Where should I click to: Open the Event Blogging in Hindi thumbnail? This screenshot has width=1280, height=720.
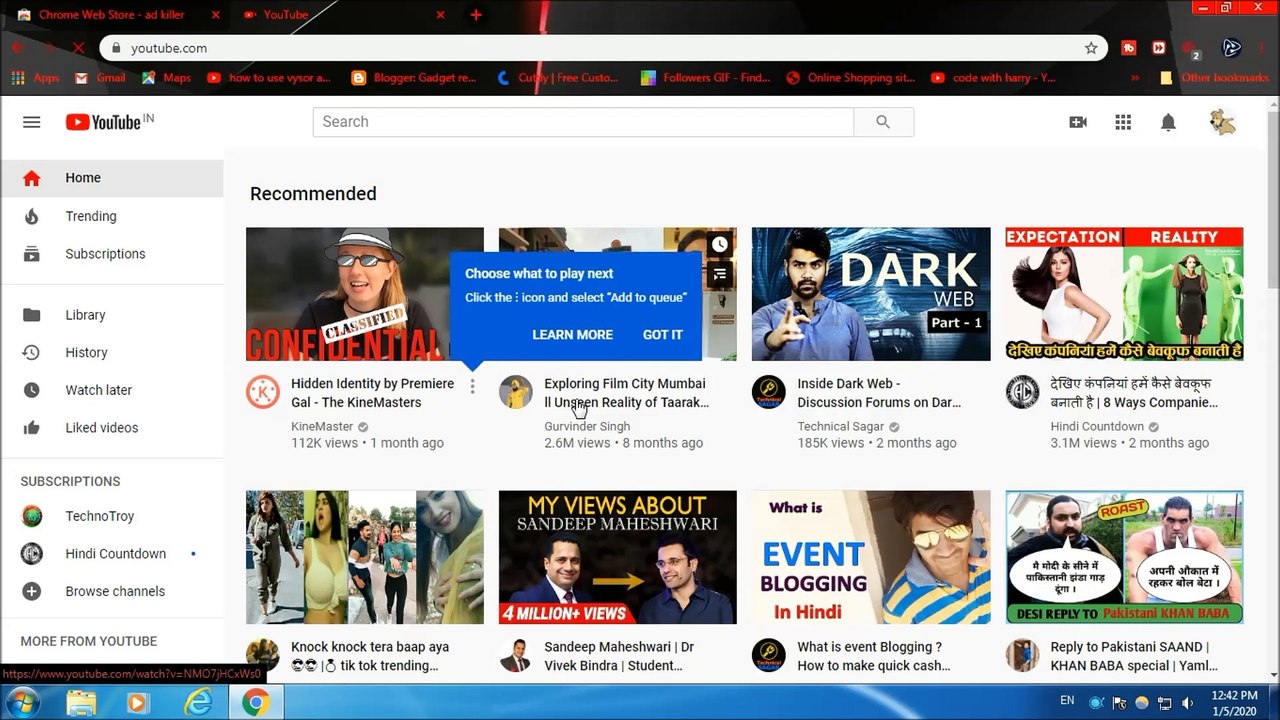(x=871, y=557)
